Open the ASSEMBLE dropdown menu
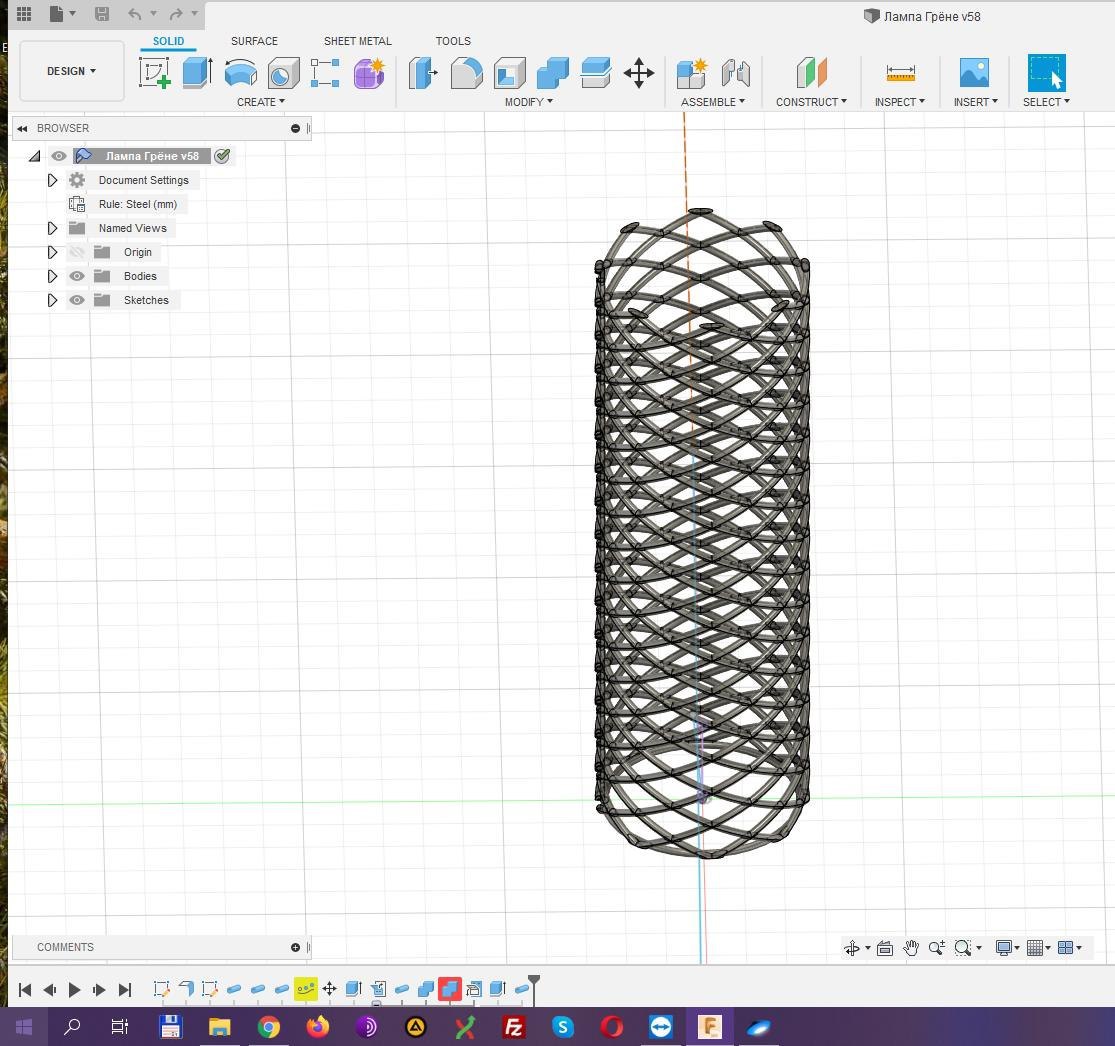This screenshot has width=1115, height=1046. click(x=713, y=102)
